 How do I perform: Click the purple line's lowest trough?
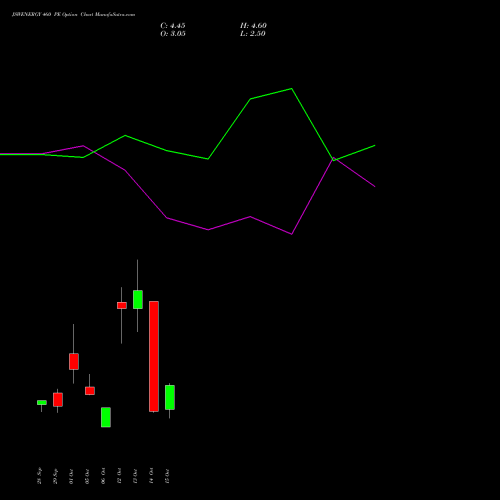(292, 234)
